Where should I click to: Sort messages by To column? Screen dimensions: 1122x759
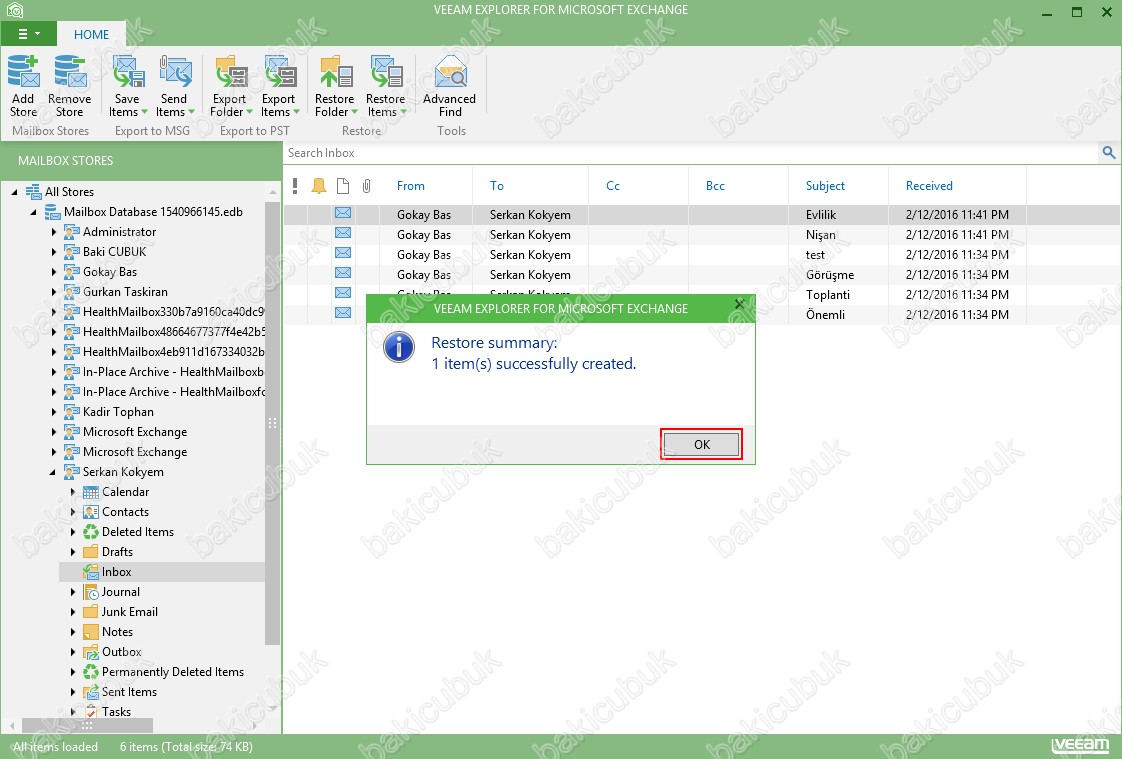(497, 186)
